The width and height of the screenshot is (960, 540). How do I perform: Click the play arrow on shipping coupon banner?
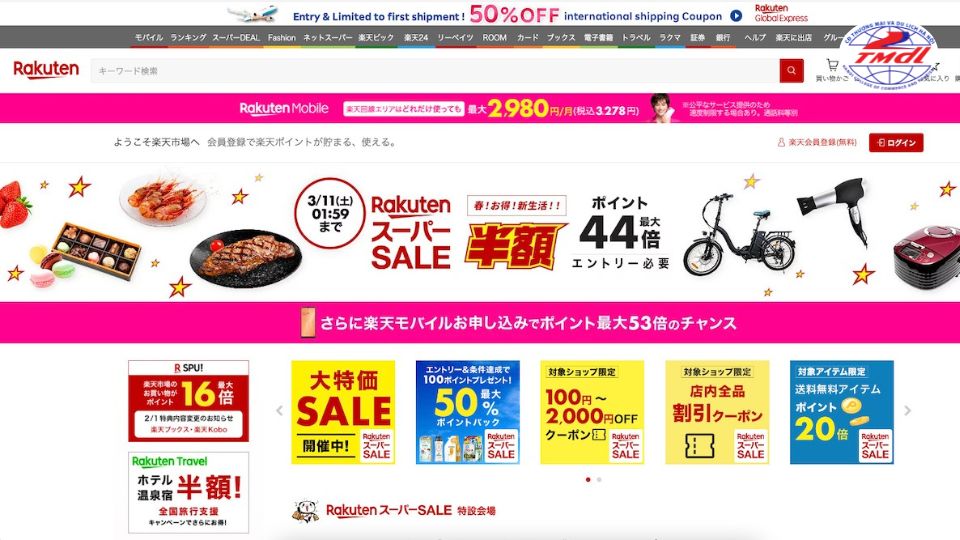click(x=736, y=16)
